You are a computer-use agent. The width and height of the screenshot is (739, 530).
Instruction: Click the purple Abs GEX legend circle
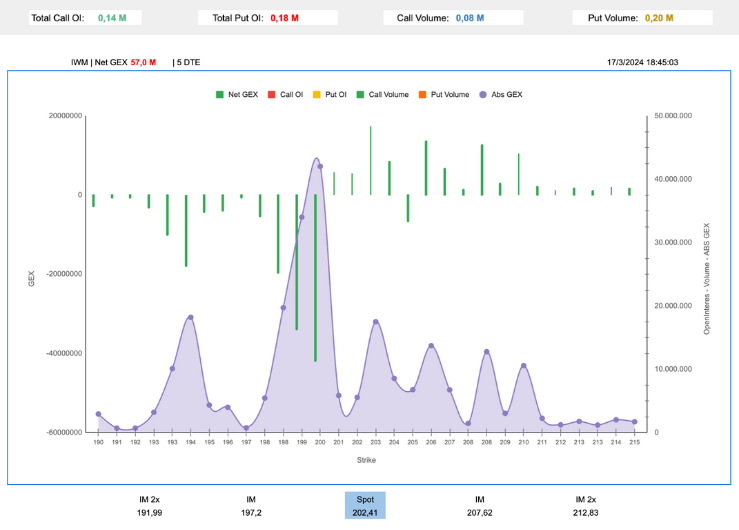[x=483, y=95]
